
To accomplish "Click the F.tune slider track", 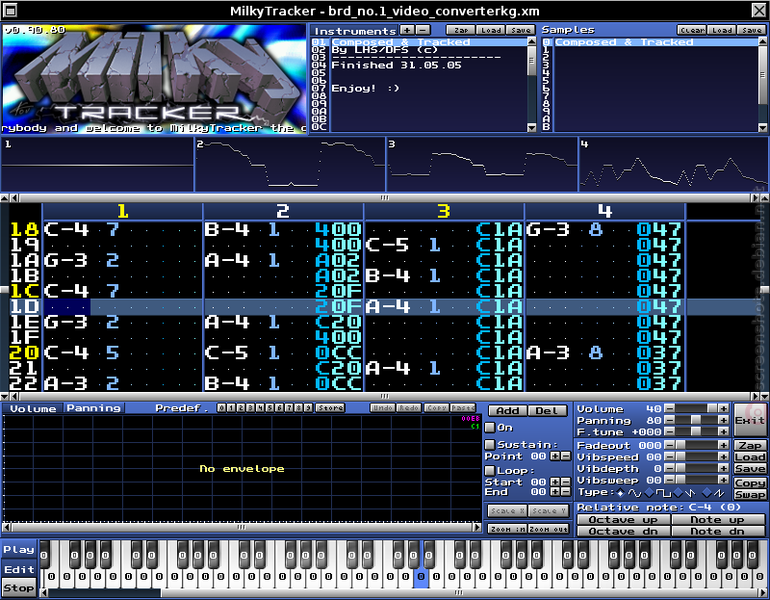I will (x=696, y=432).
